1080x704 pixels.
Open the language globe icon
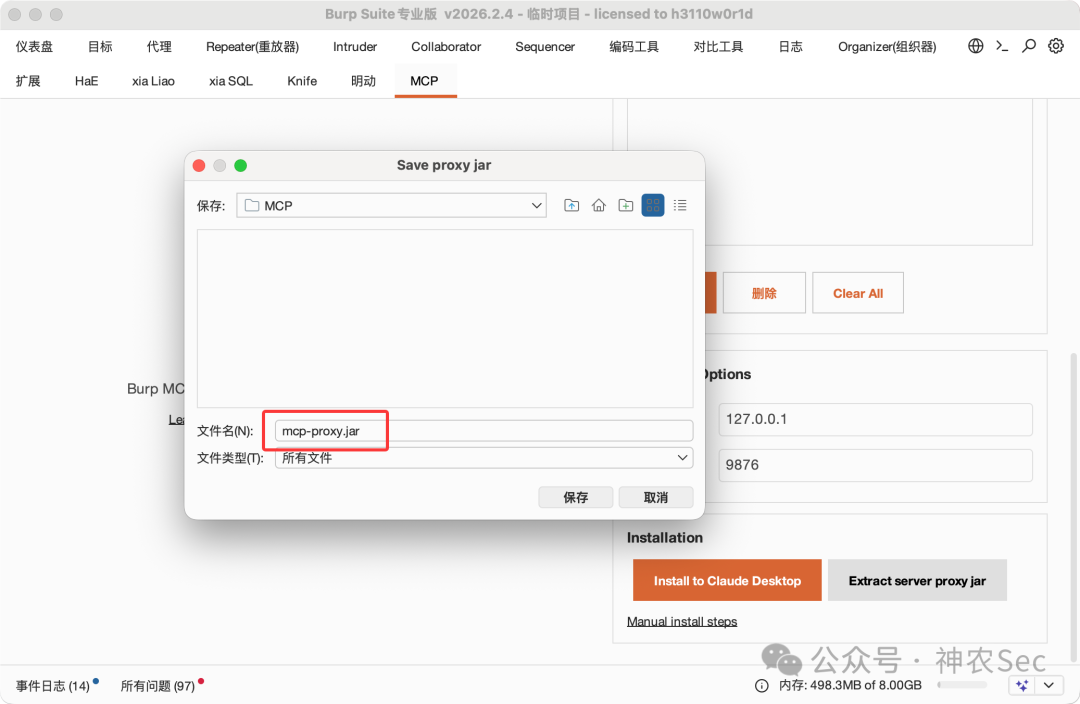tap(975, 46)
